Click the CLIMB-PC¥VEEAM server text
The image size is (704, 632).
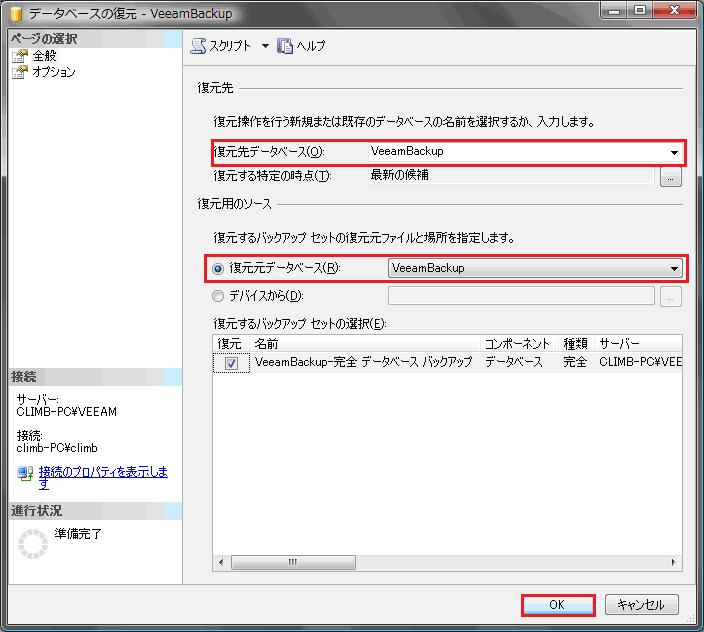tap(66, 412)
